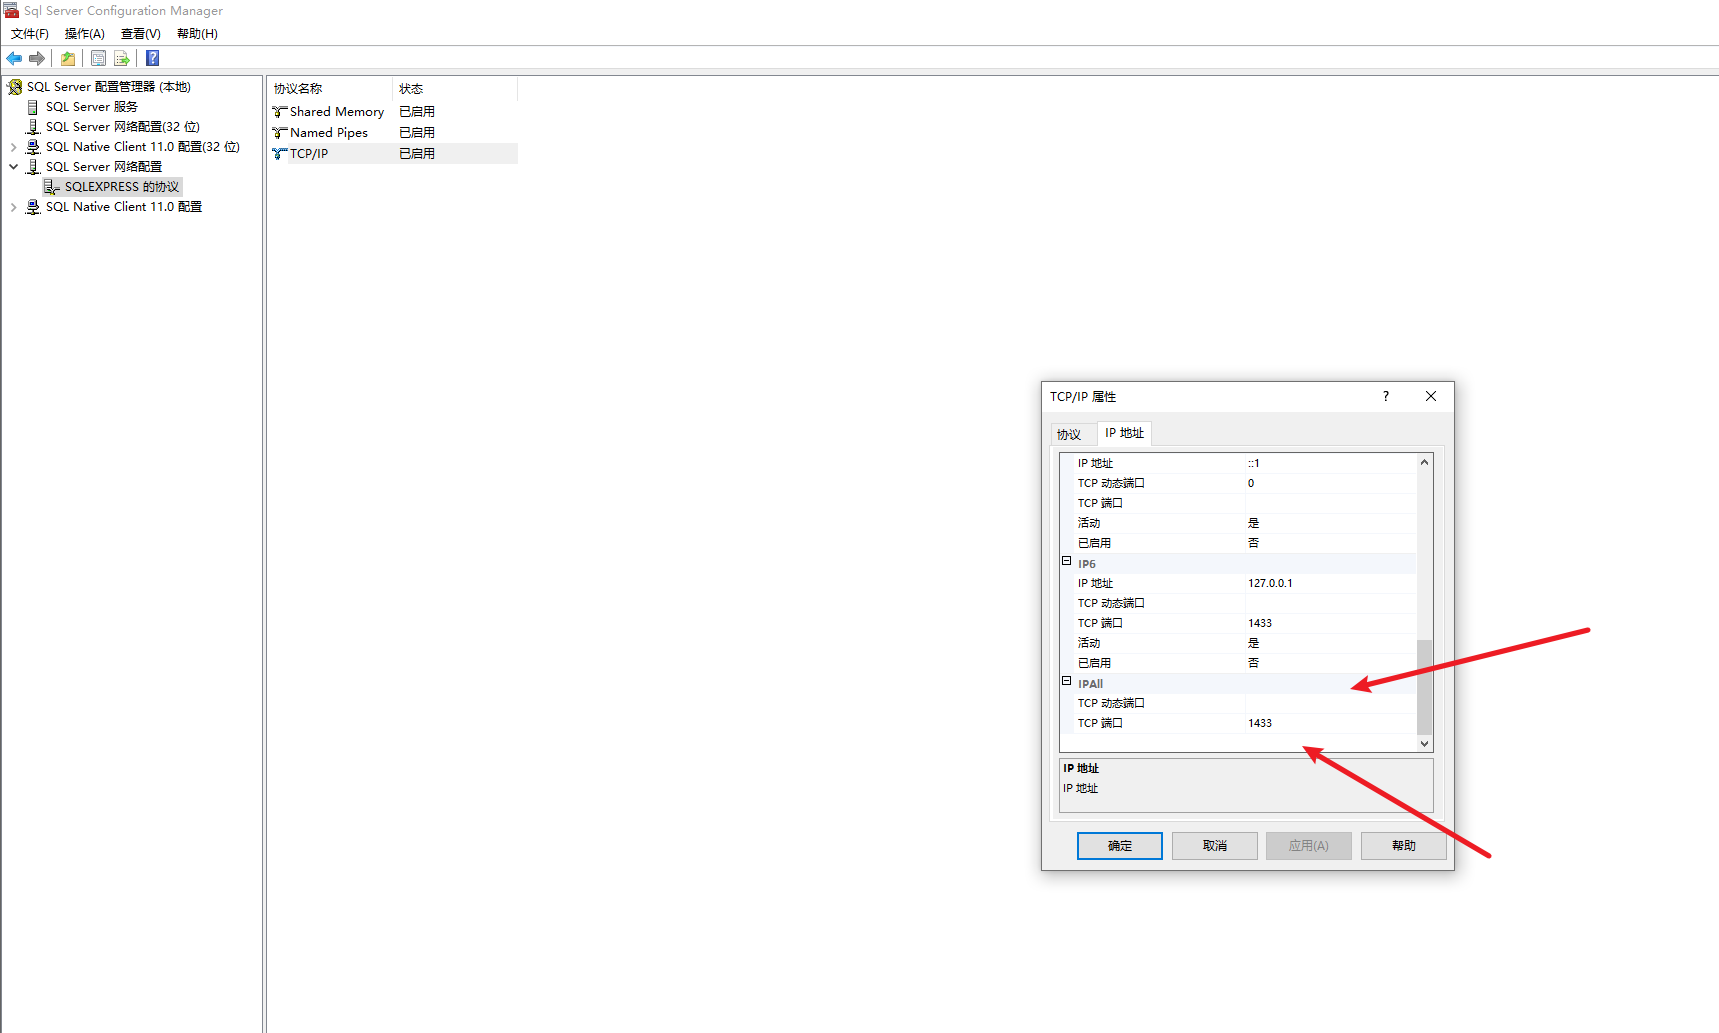The width and height of the screenshot is (1719, 1033).
Task: Click the Shared Memory status 已启用
Action: [x=417, y=112]
